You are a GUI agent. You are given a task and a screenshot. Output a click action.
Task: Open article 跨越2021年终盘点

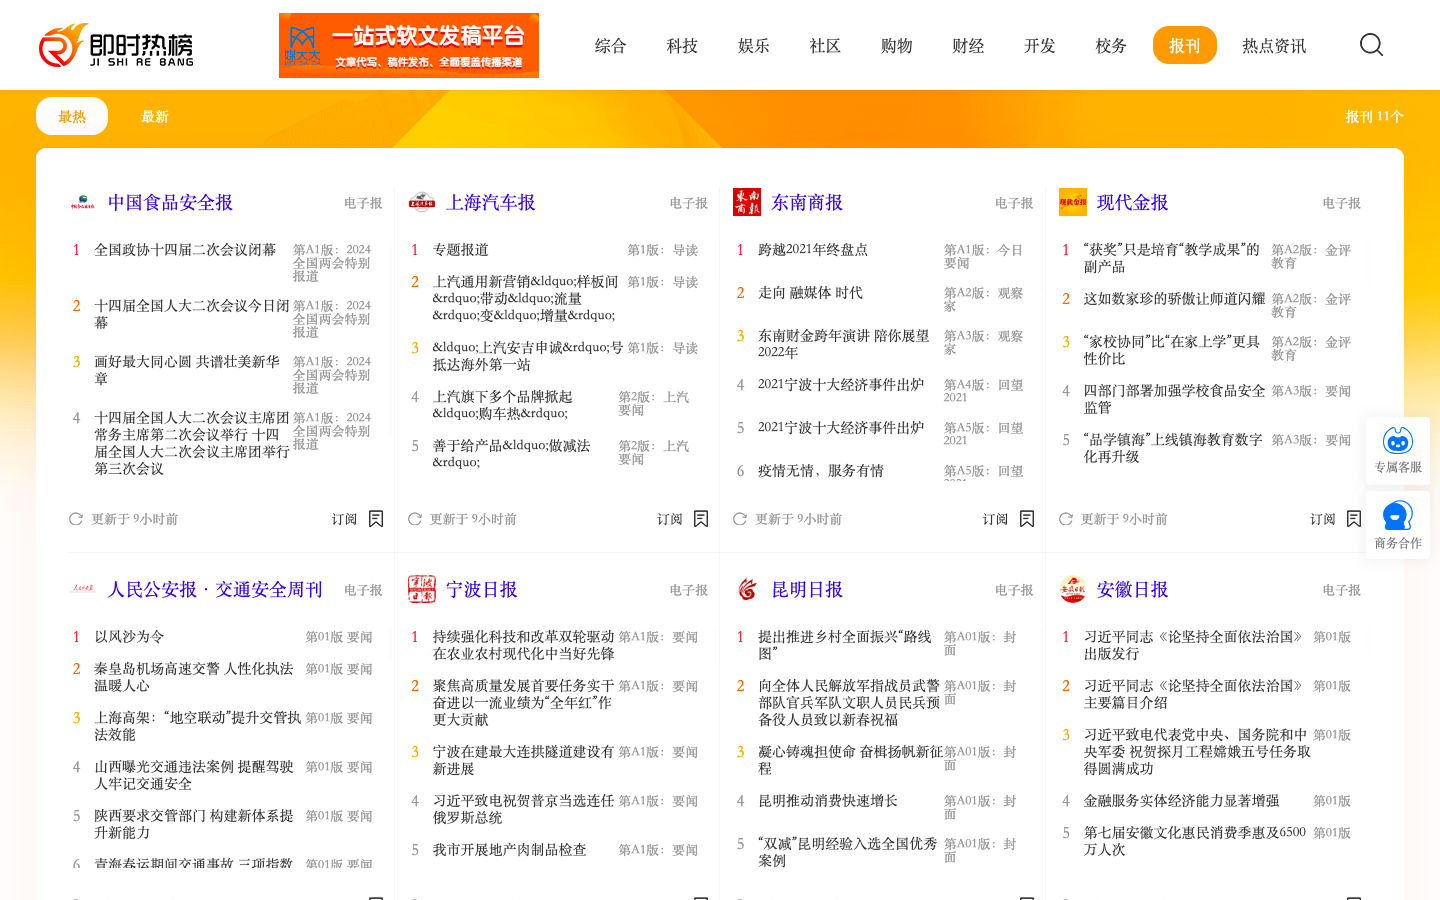pyautogui.click(x=813, y=250)
